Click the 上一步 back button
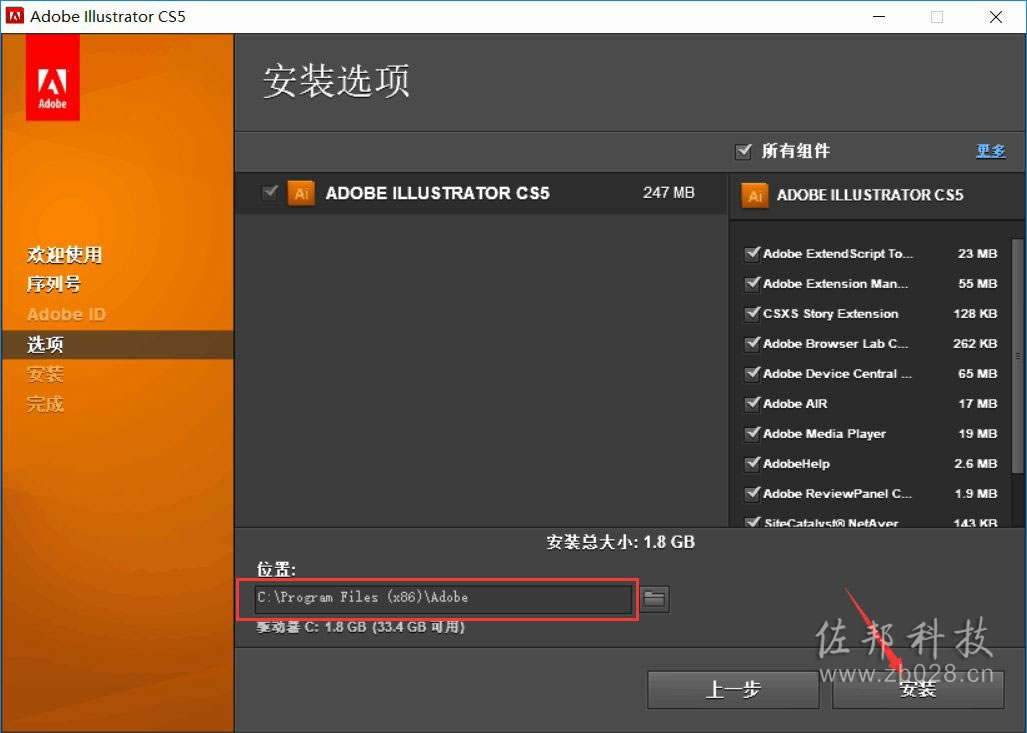The image size is (1027, 733). click(733, 689)
